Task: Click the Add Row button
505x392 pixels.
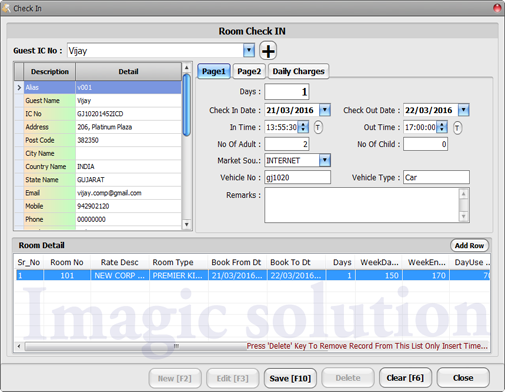Action: (x=469, y=246)
